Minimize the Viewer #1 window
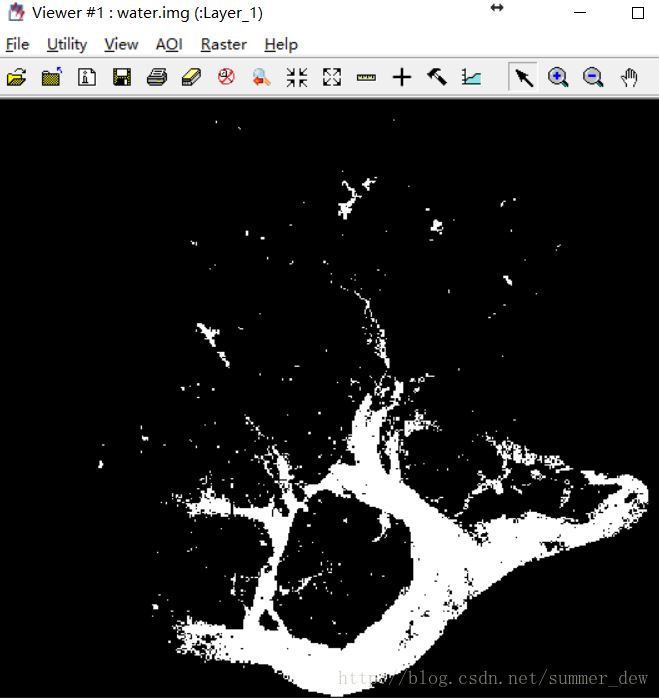 pos(580,12)
